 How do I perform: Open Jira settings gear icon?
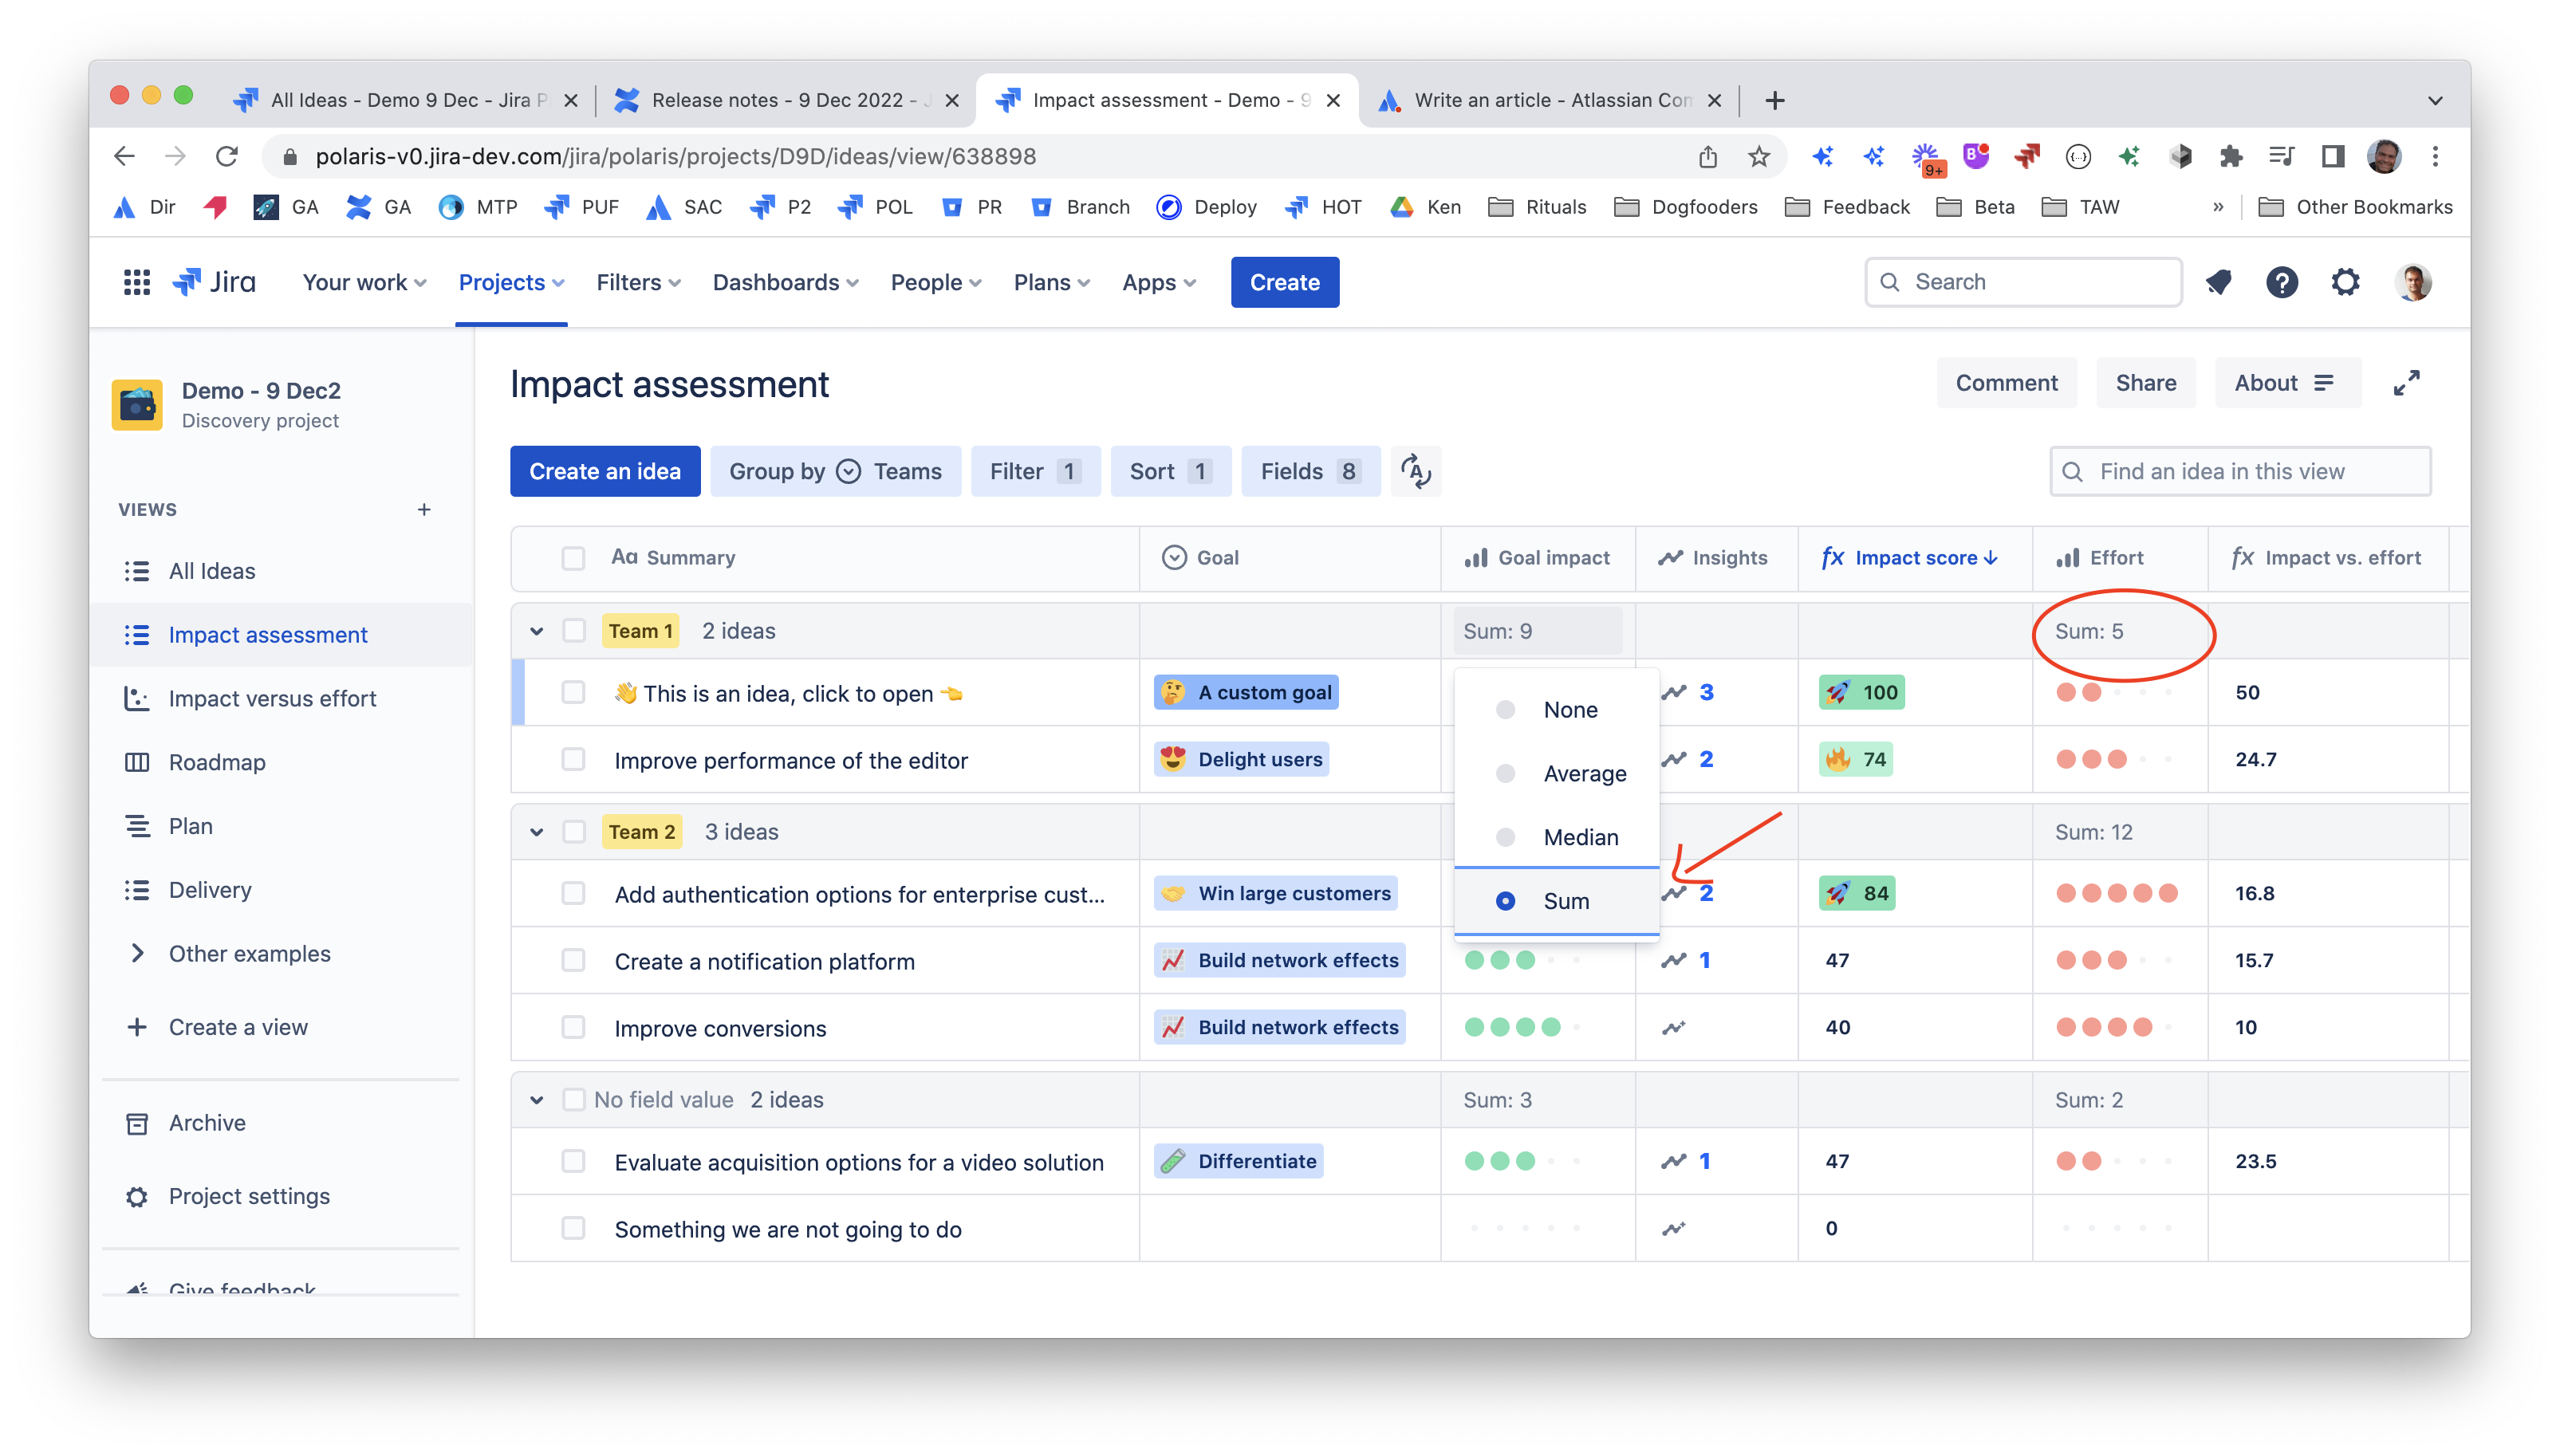click(2345, 282)
